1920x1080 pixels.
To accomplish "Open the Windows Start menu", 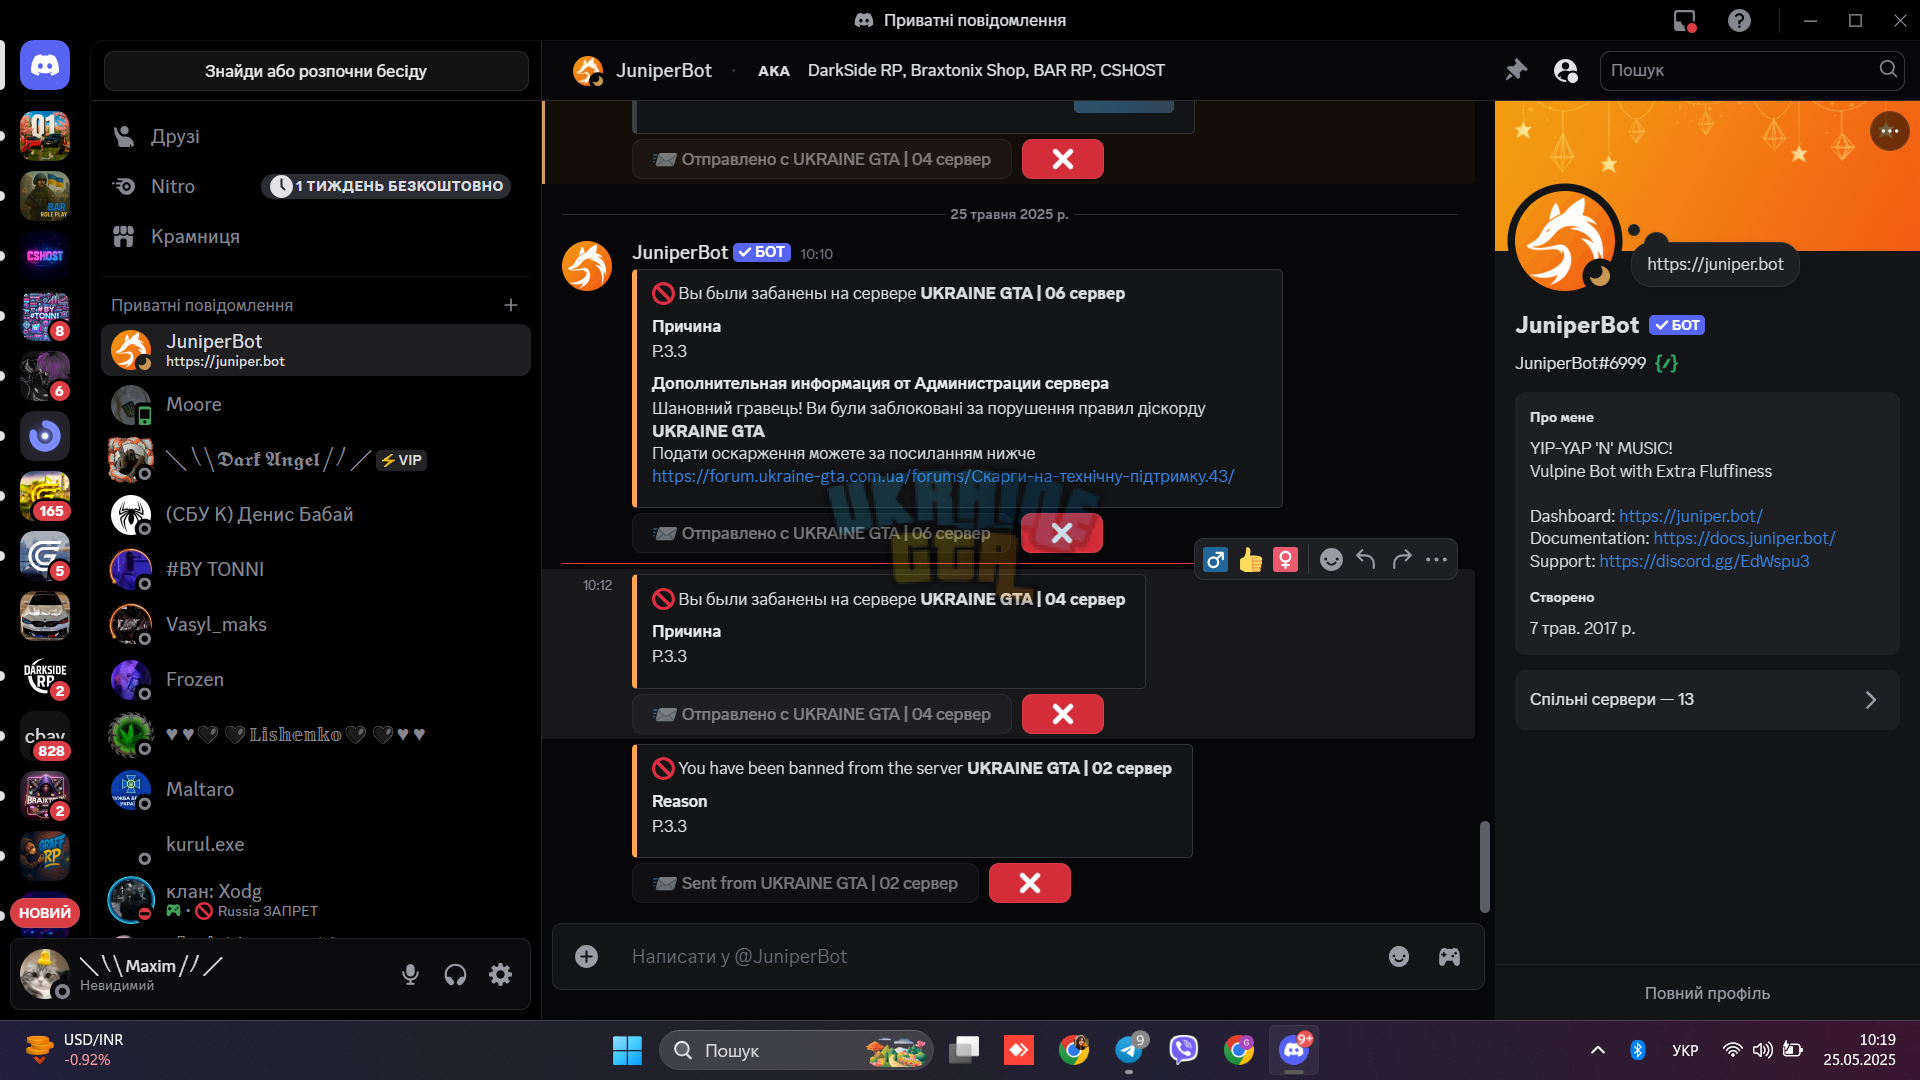I will pos(627,1050).
